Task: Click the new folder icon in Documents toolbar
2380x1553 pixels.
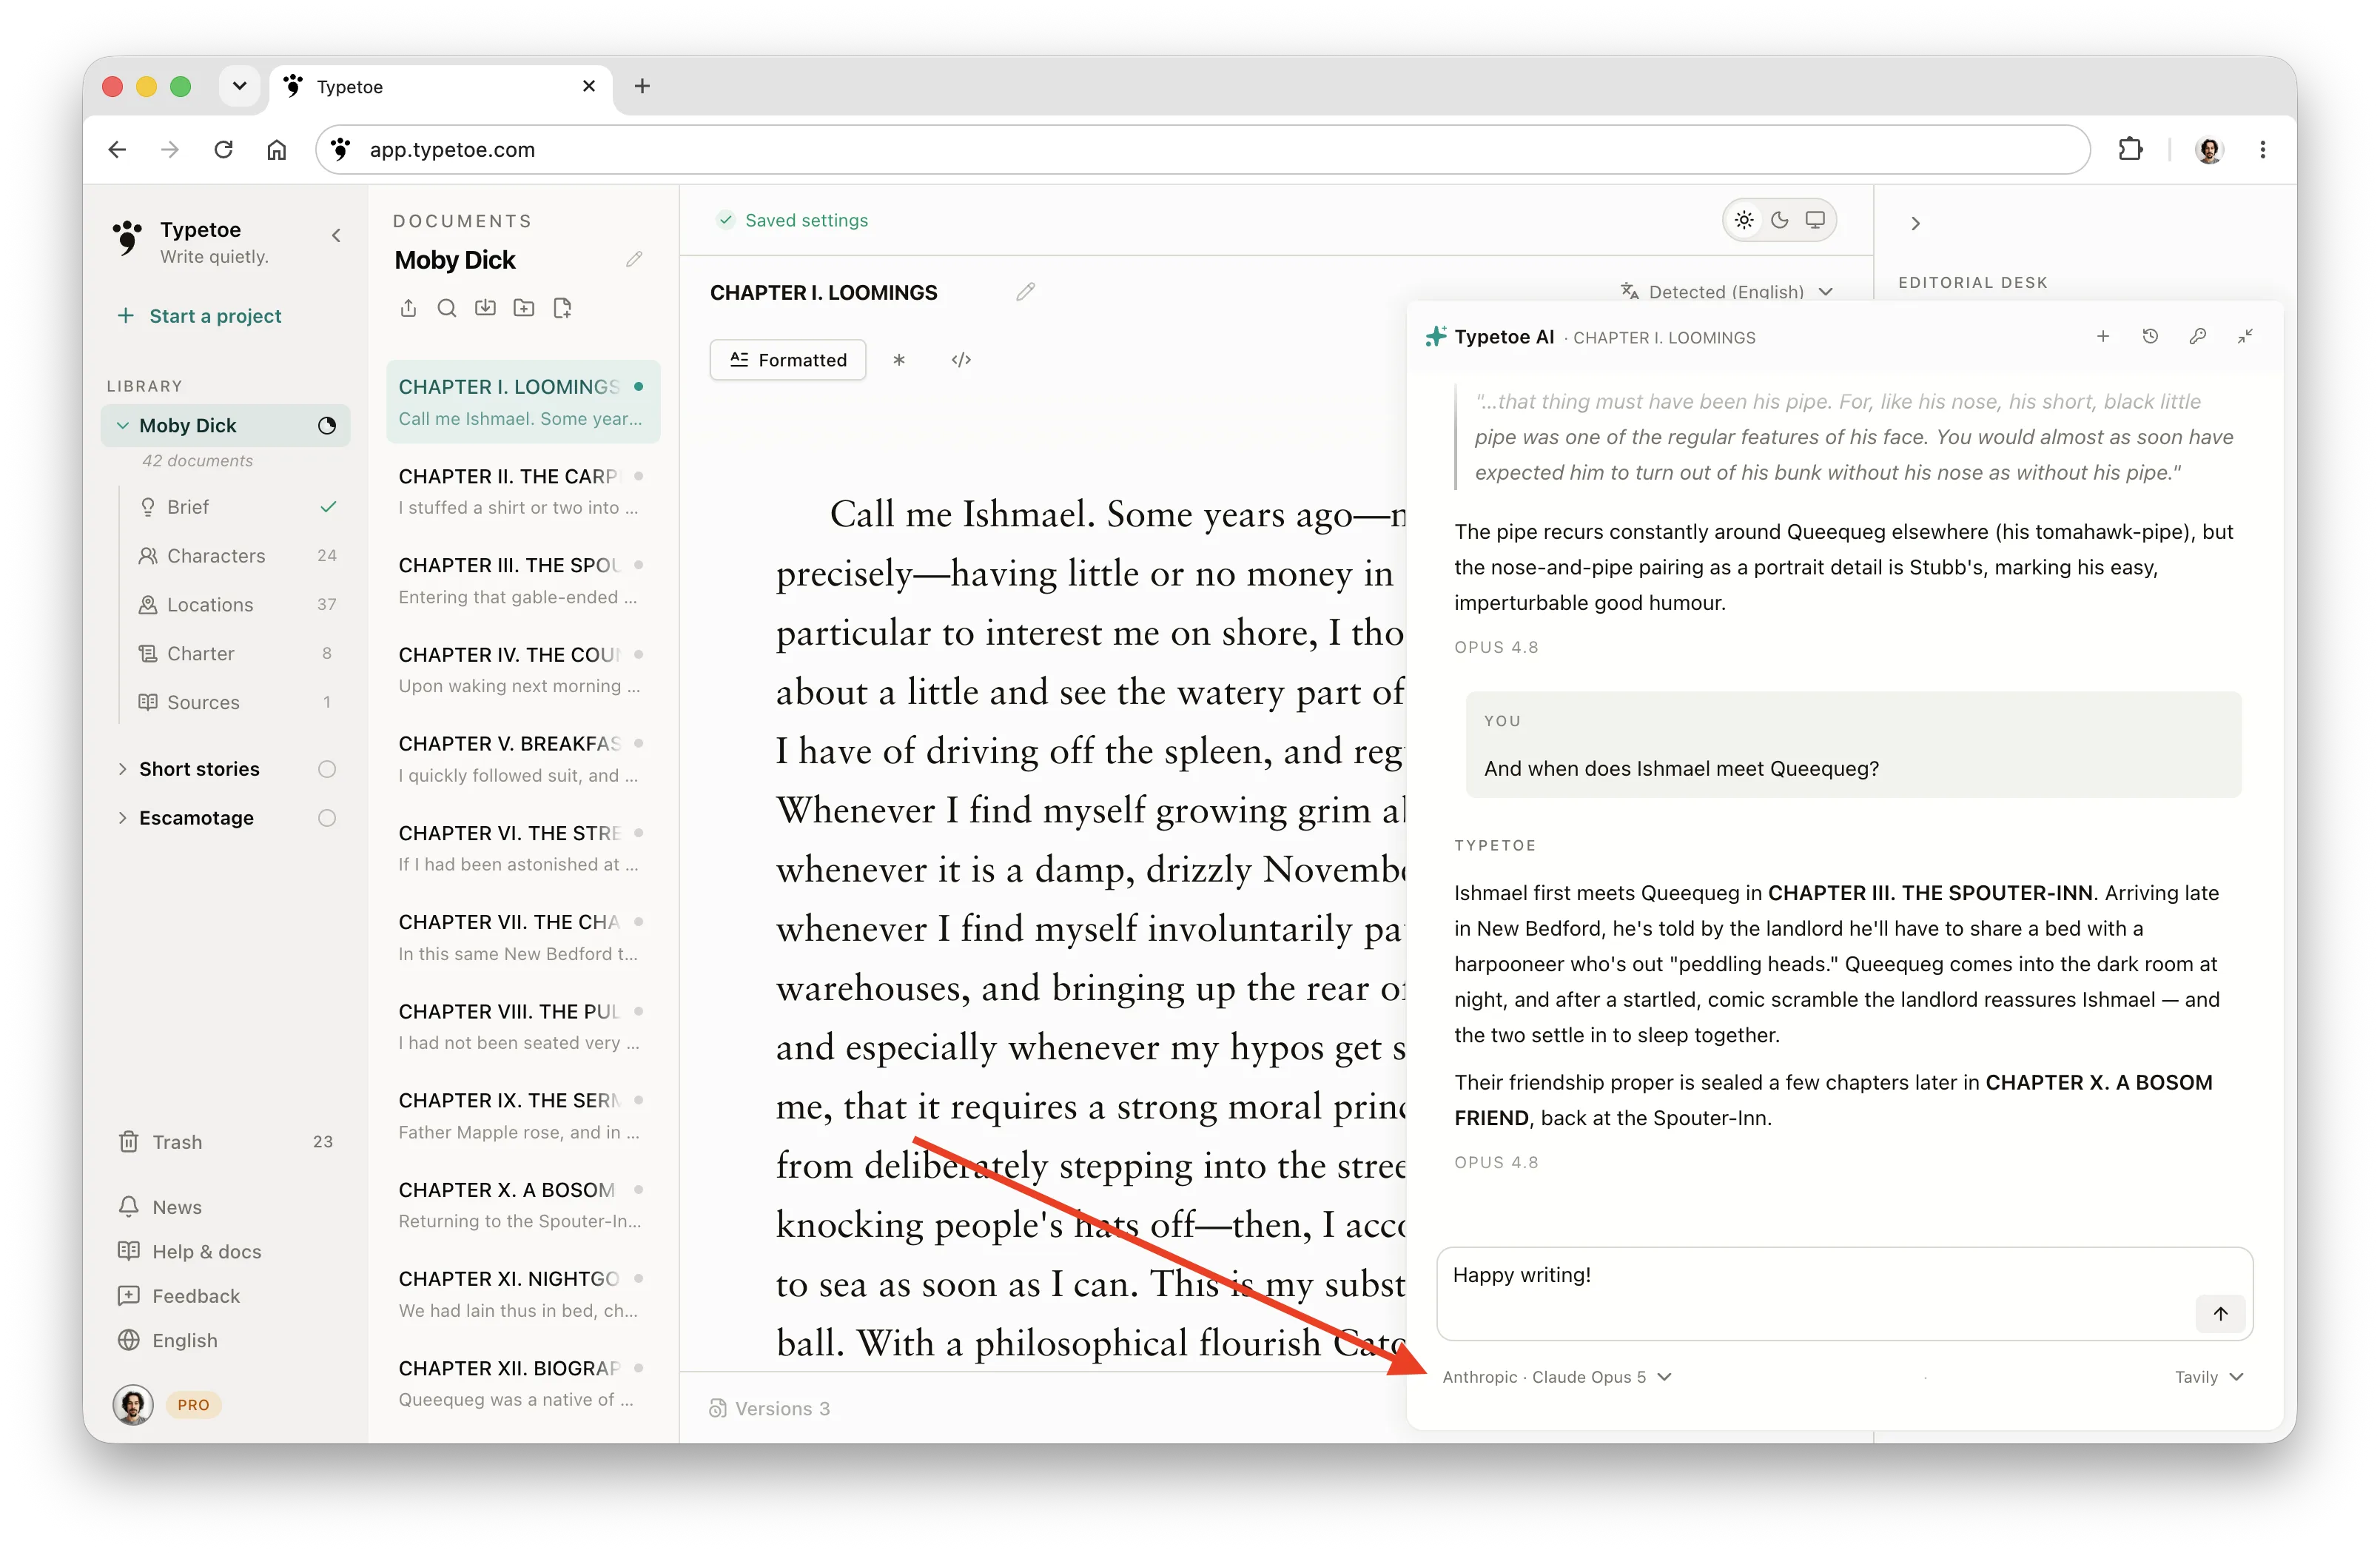Action: coord(524,308)
